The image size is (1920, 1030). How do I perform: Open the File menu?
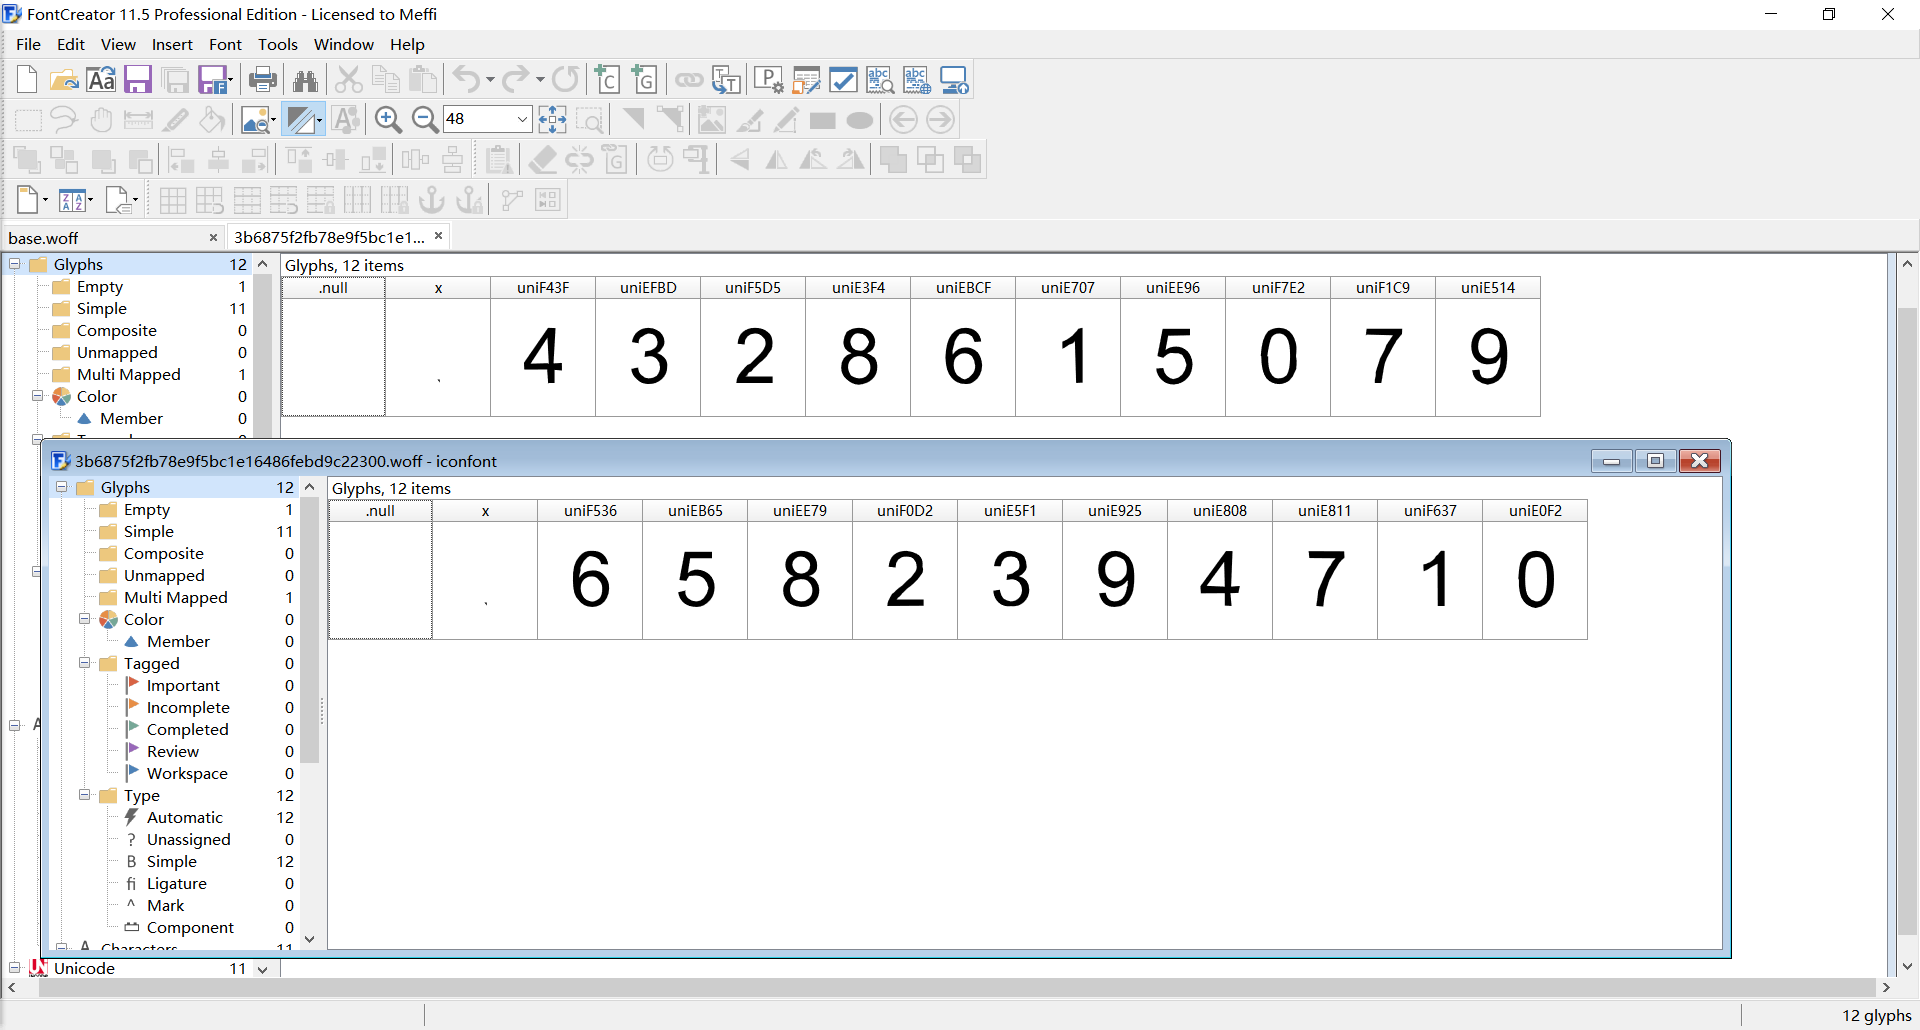[x=28, y=44]
